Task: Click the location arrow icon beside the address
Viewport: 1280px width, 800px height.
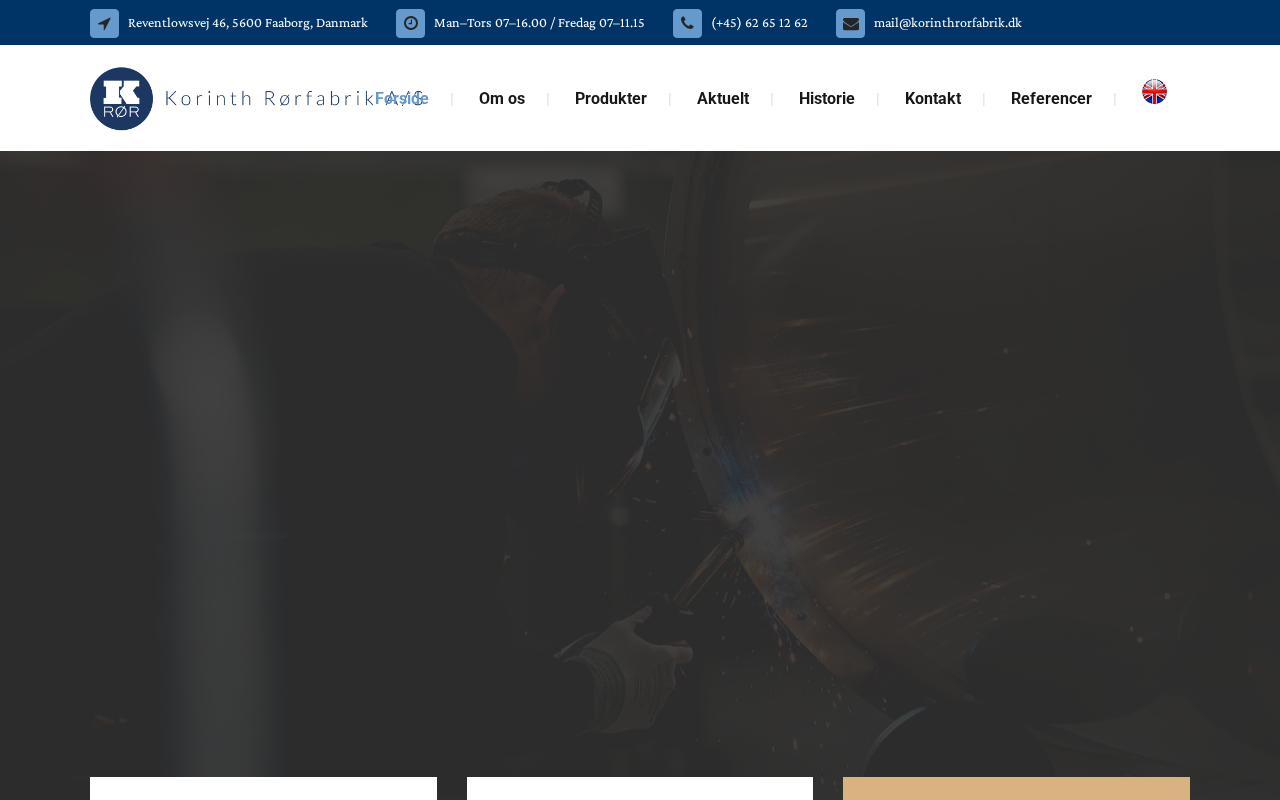Action: pyautogui.click(x=104, y=23)
